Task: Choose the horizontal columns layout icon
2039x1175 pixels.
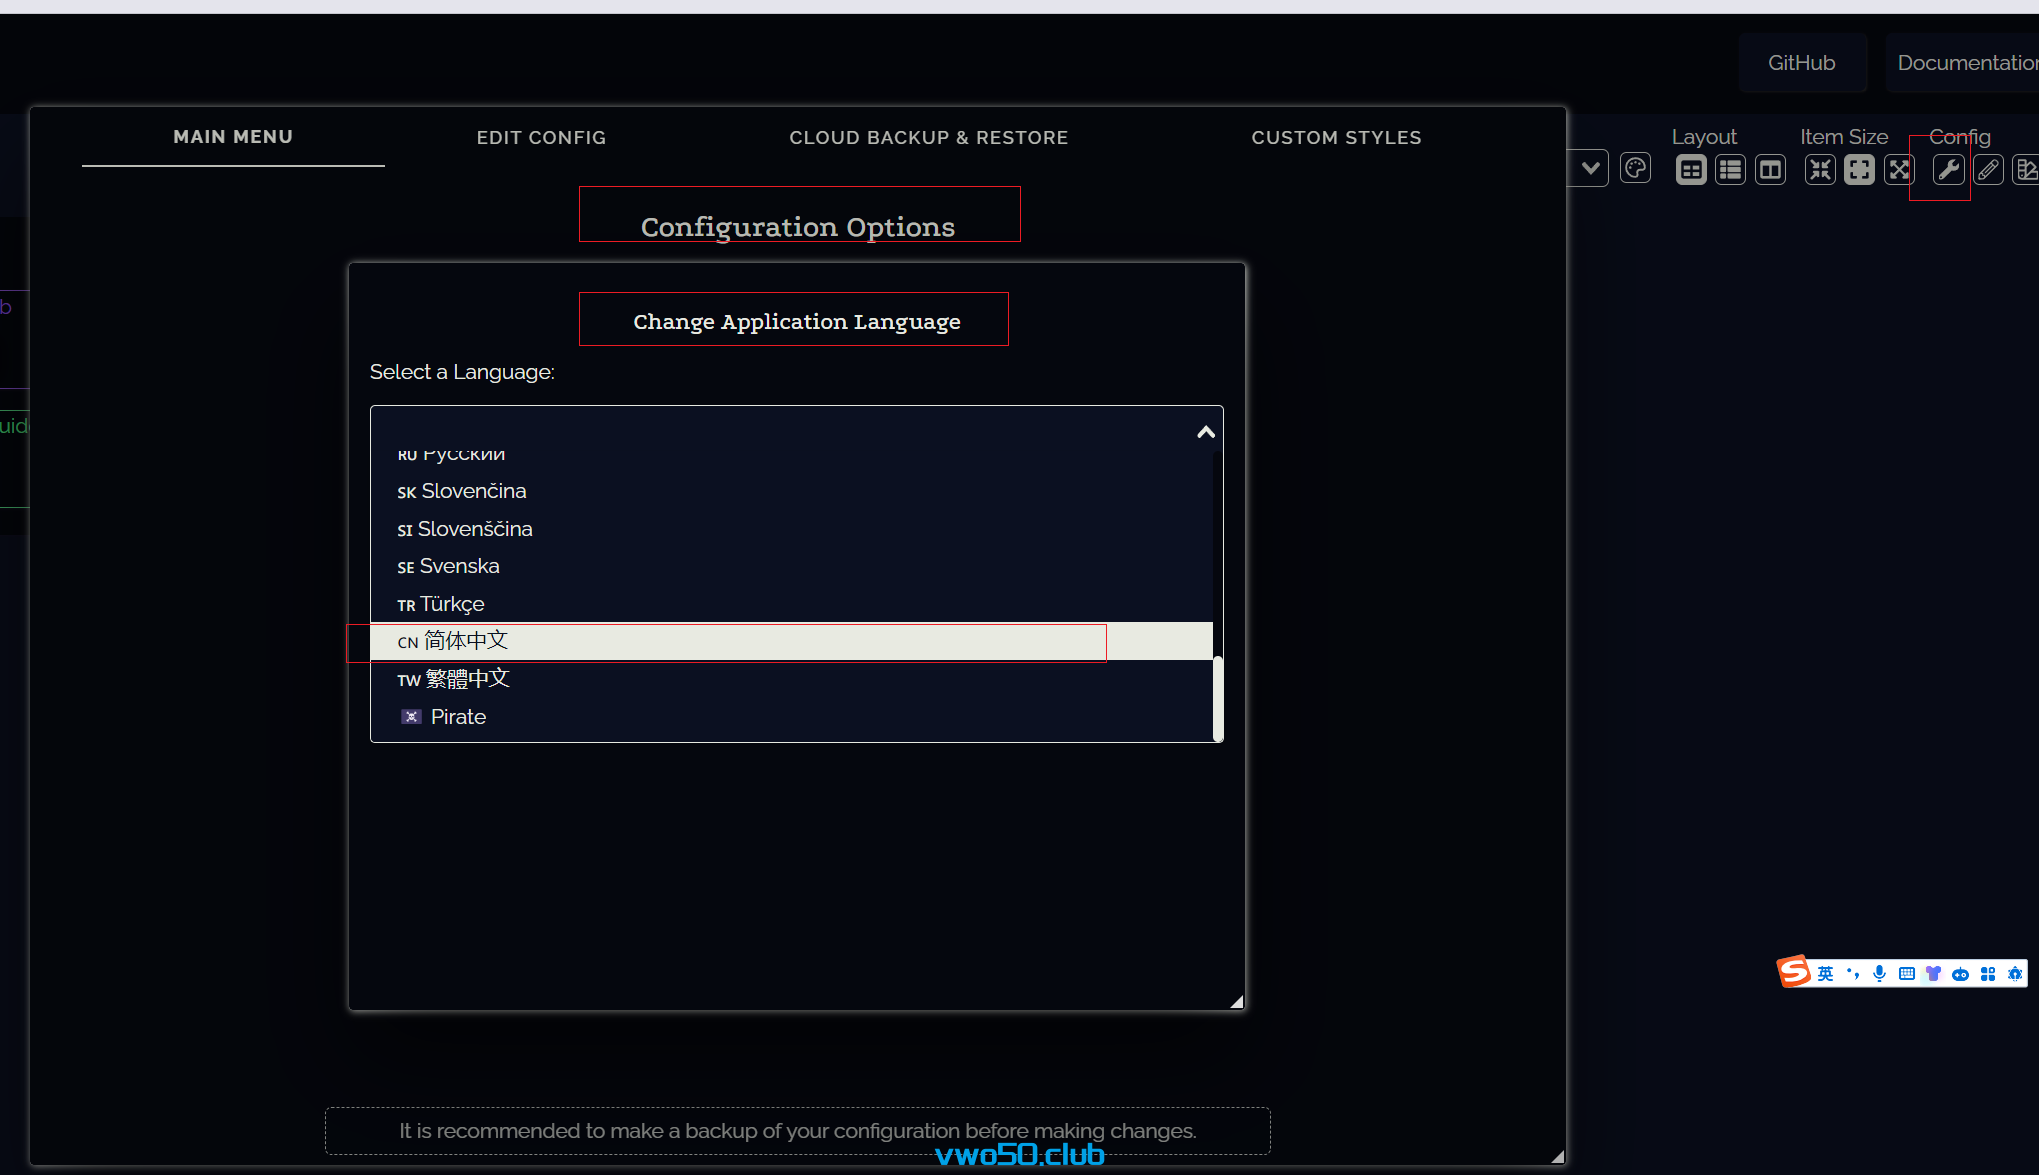Action: coord(1770,170)
